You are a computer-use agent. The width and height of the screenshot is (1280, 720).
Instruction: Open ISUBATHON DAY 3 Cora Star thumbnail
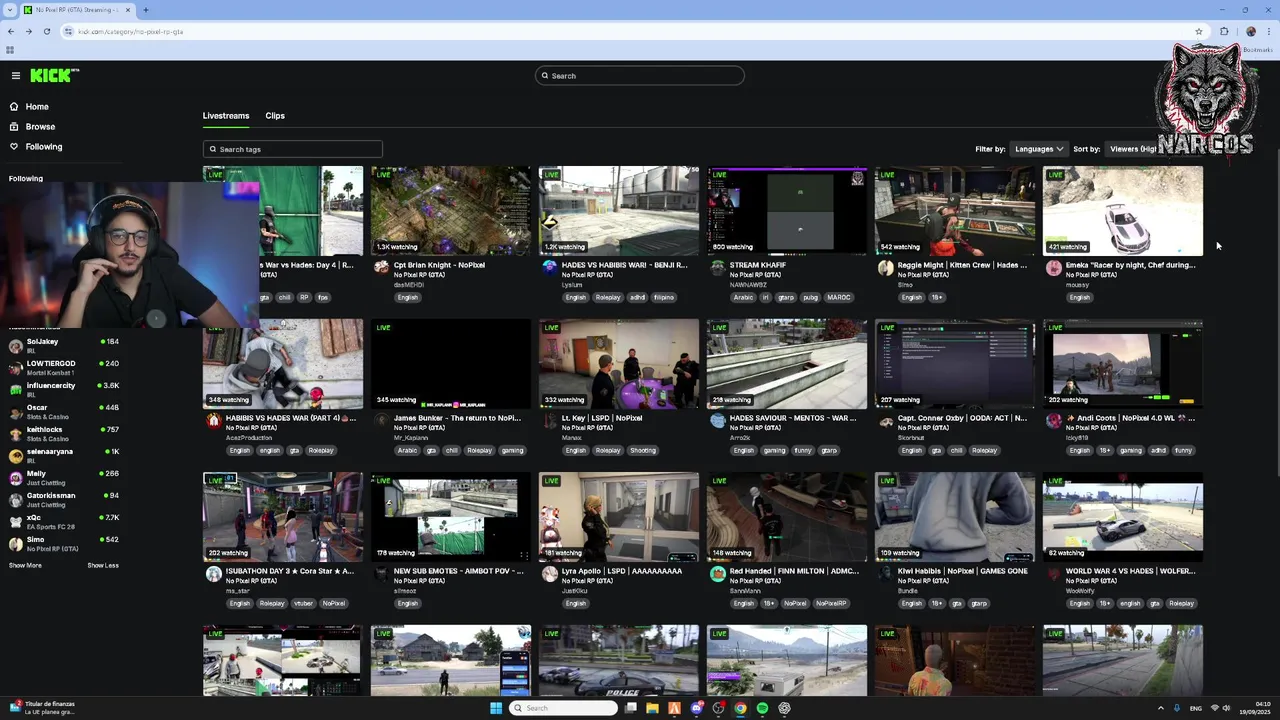coord(283,517)
